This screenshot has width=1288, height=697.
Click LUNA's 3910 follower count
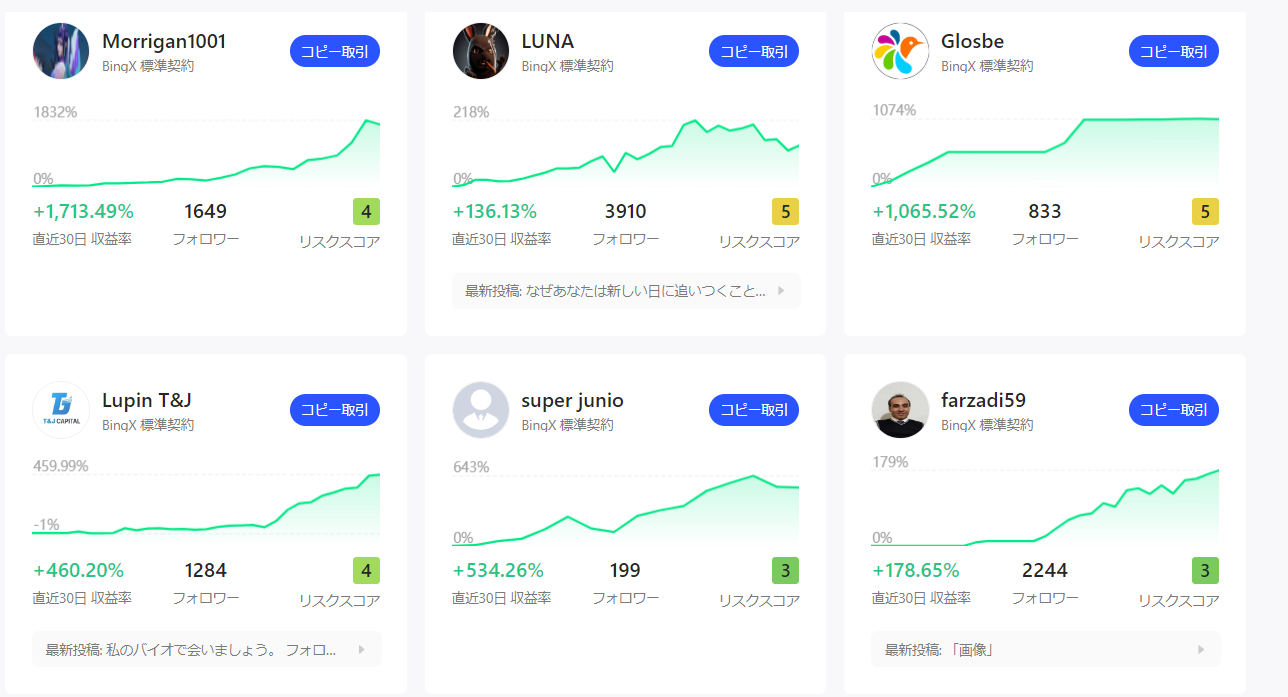[x=625, y=212]
